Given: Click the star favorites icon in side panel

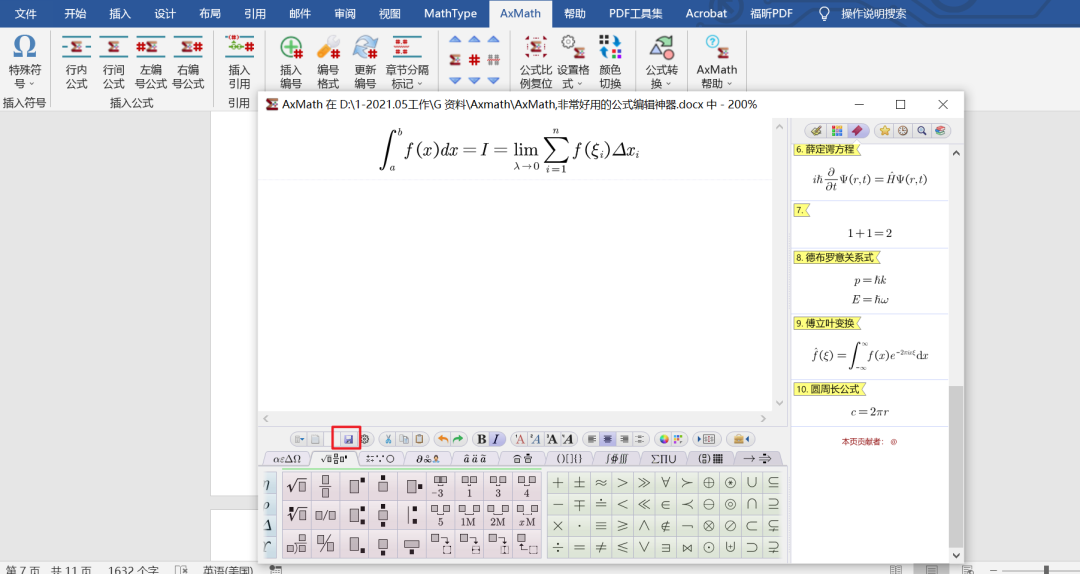Looking at the screenshot, I should point(884,131).
